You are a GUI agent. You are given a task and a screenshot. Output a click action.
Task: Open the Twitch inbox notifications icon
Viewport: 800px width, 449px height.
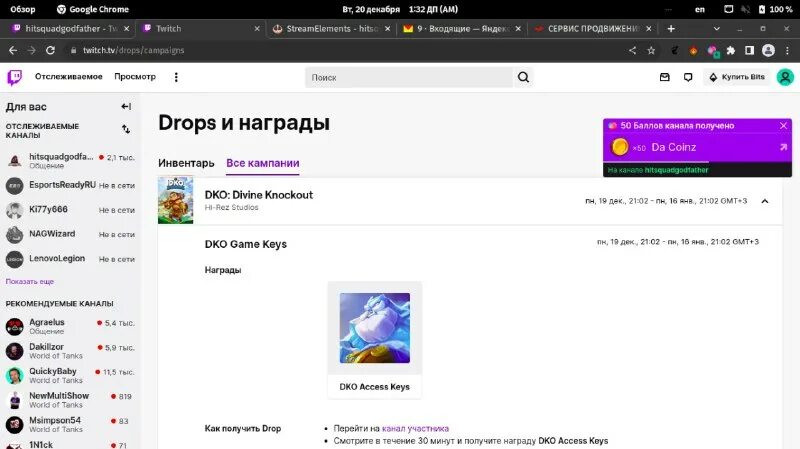tap(664, 77)
